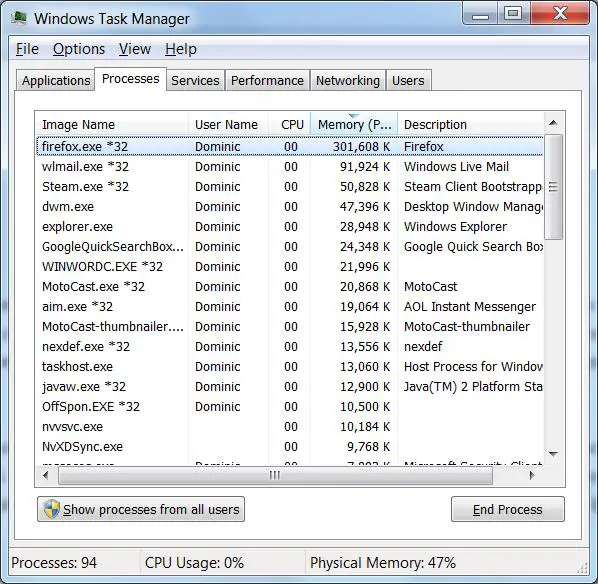Click the horizontal scrollbar thumb

click(x=275, y=476)
